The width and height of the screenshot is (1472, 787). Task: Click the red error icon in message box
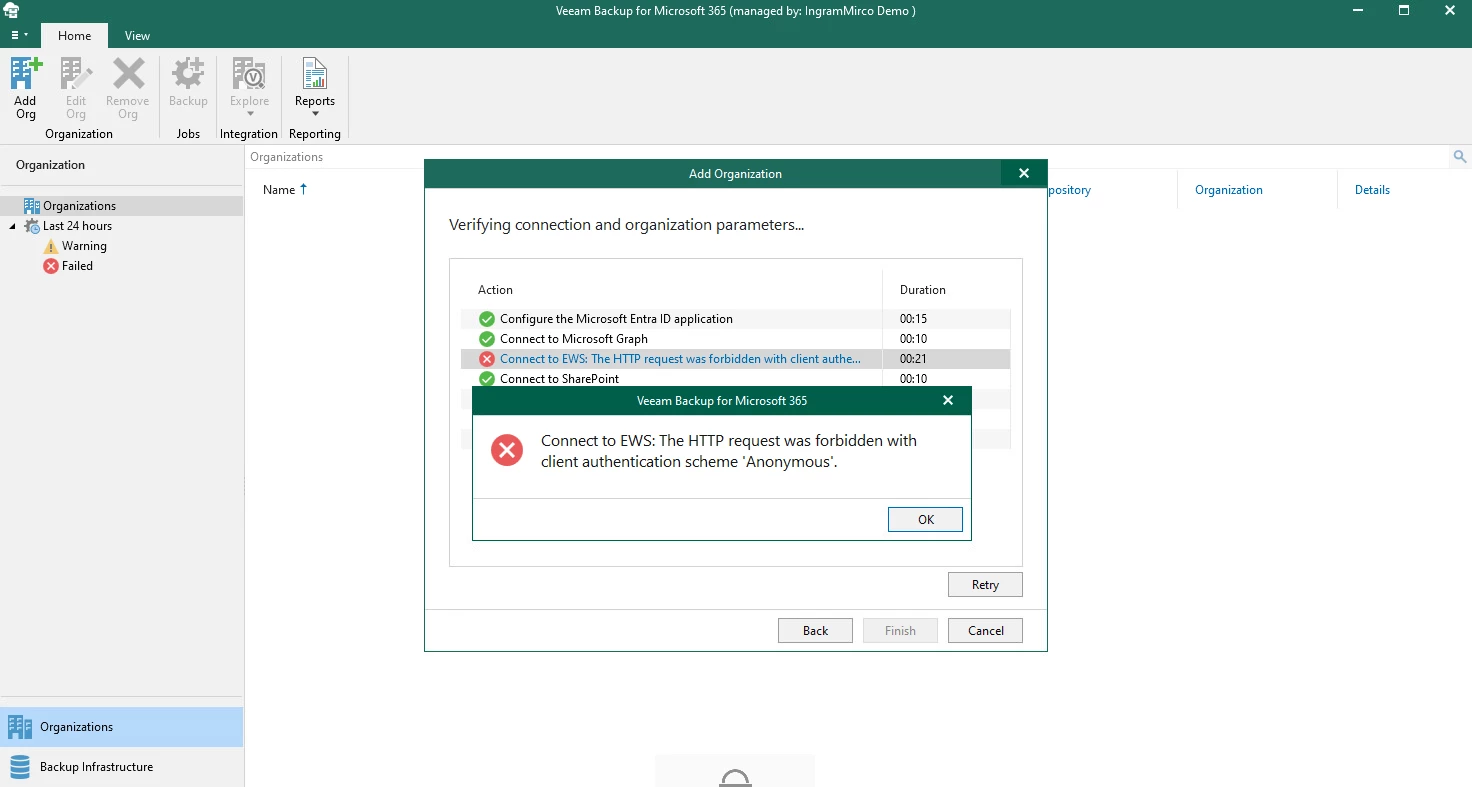coord(507,451)
